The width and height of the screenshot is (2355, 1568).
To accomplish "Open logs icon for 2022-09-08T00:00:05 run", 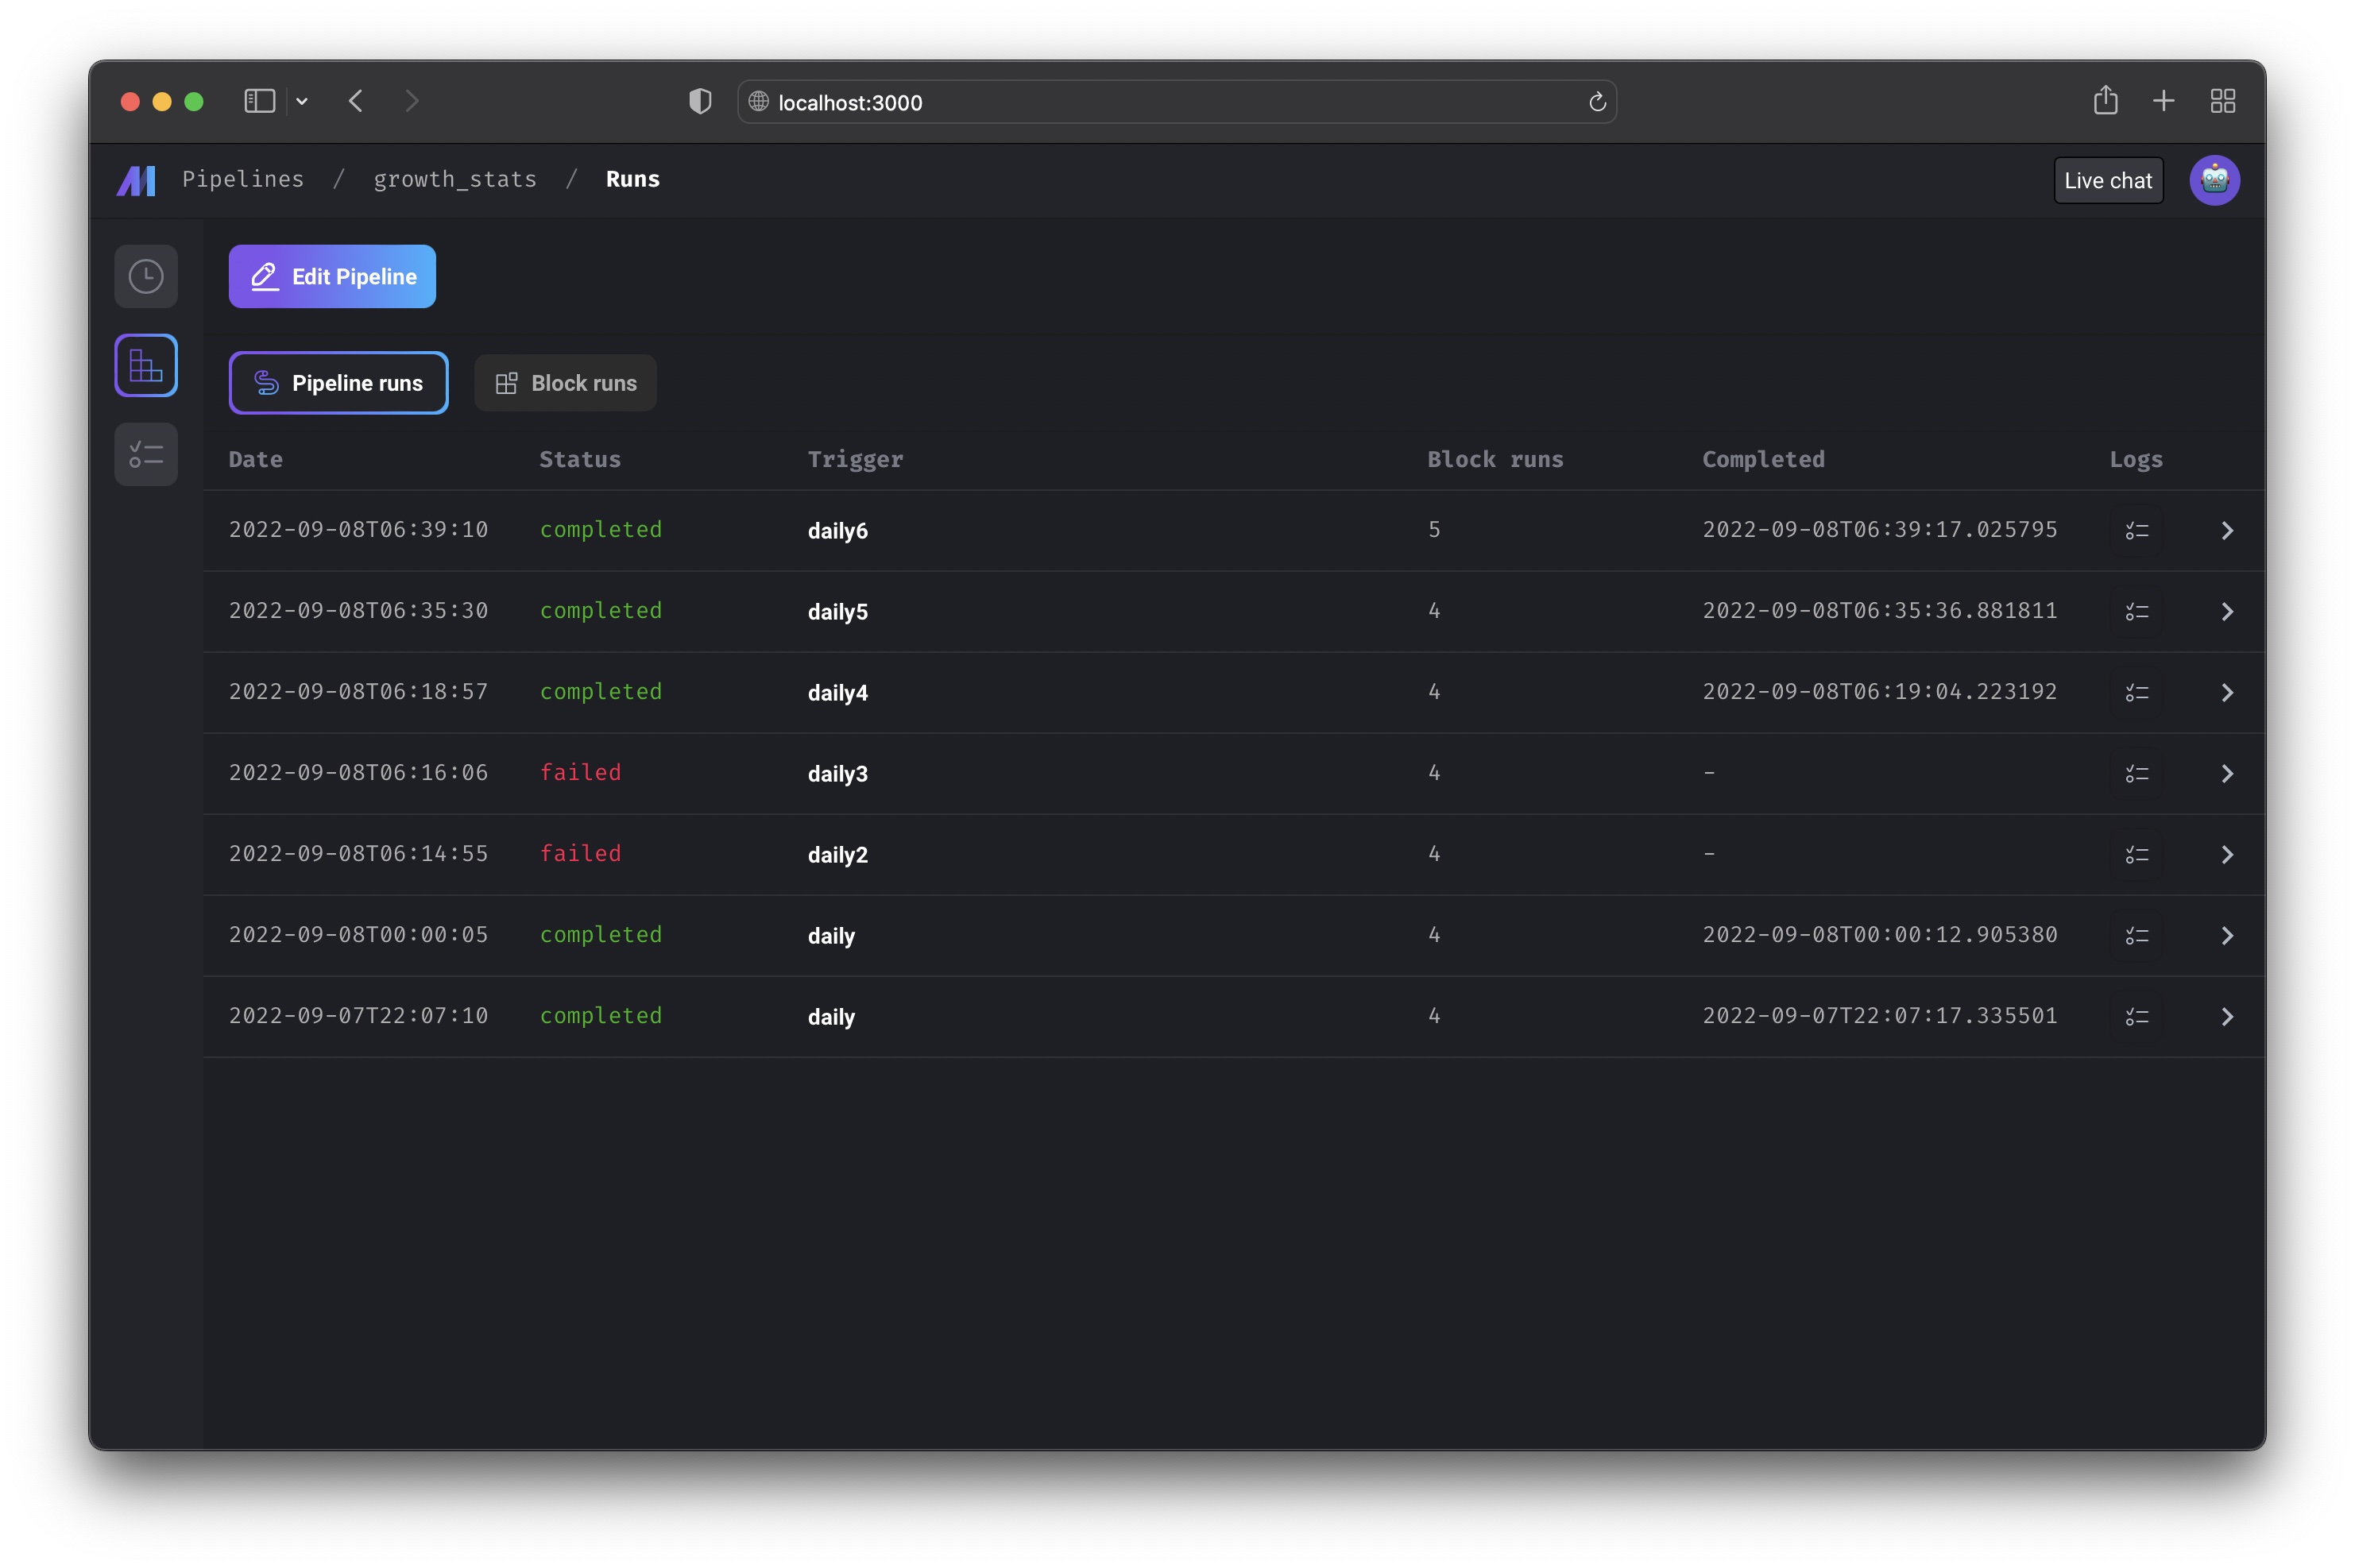I will tap(2136, 936).
